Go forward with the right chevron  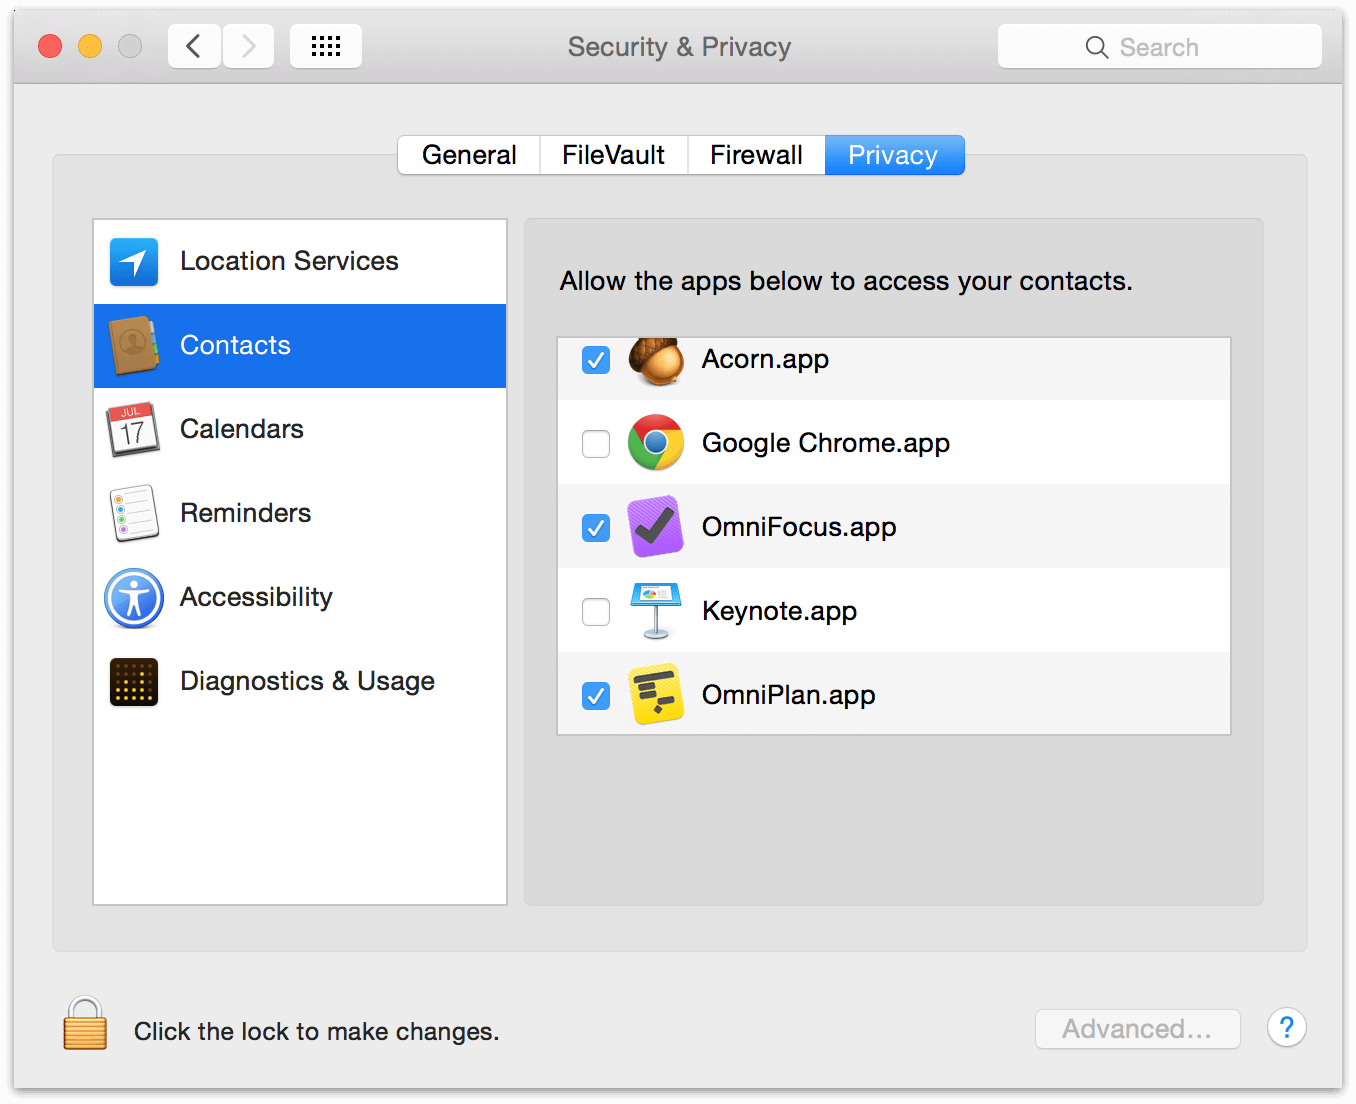248,46
